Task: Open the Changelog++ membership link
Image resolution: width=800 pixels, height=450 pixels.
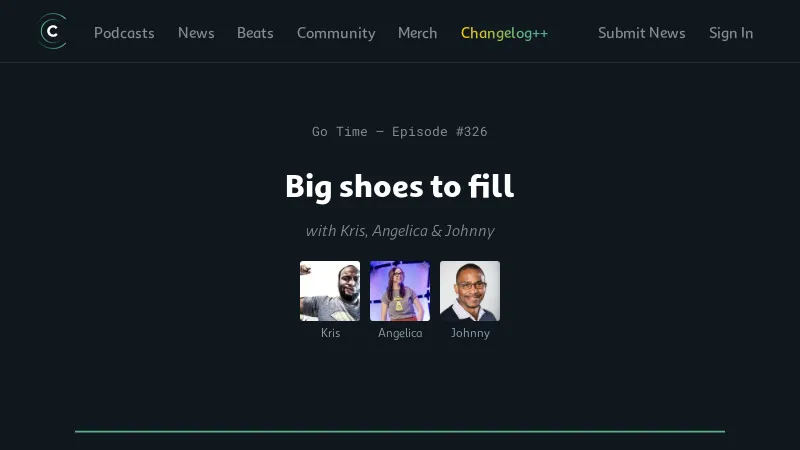Action: coord(504,33)
